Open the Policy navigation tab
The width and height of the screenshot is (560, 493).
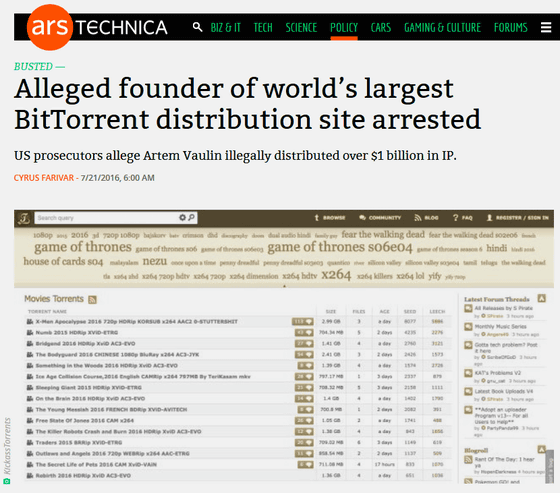pos(344,28)
